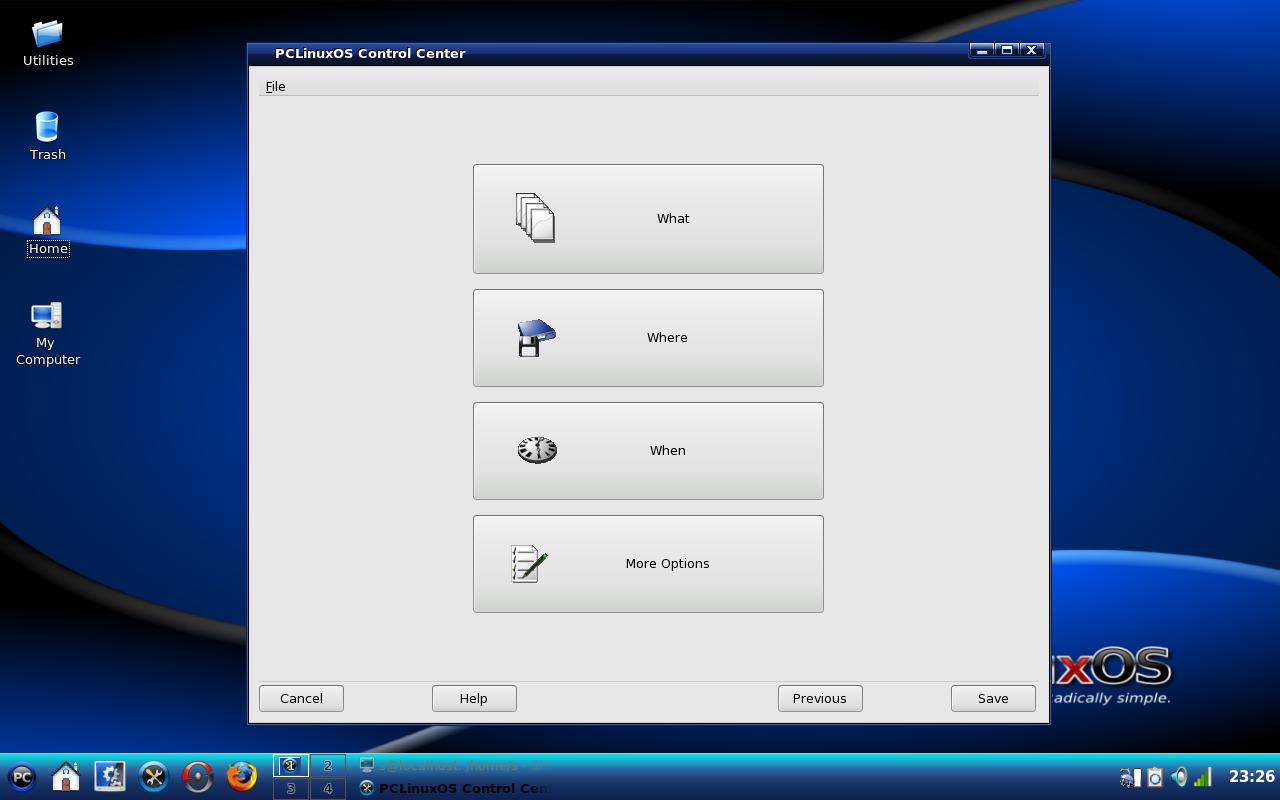The width and height of the screenshot is (1280, 800).
Task: Switch to virtual desktop 4
Action: 327,788
